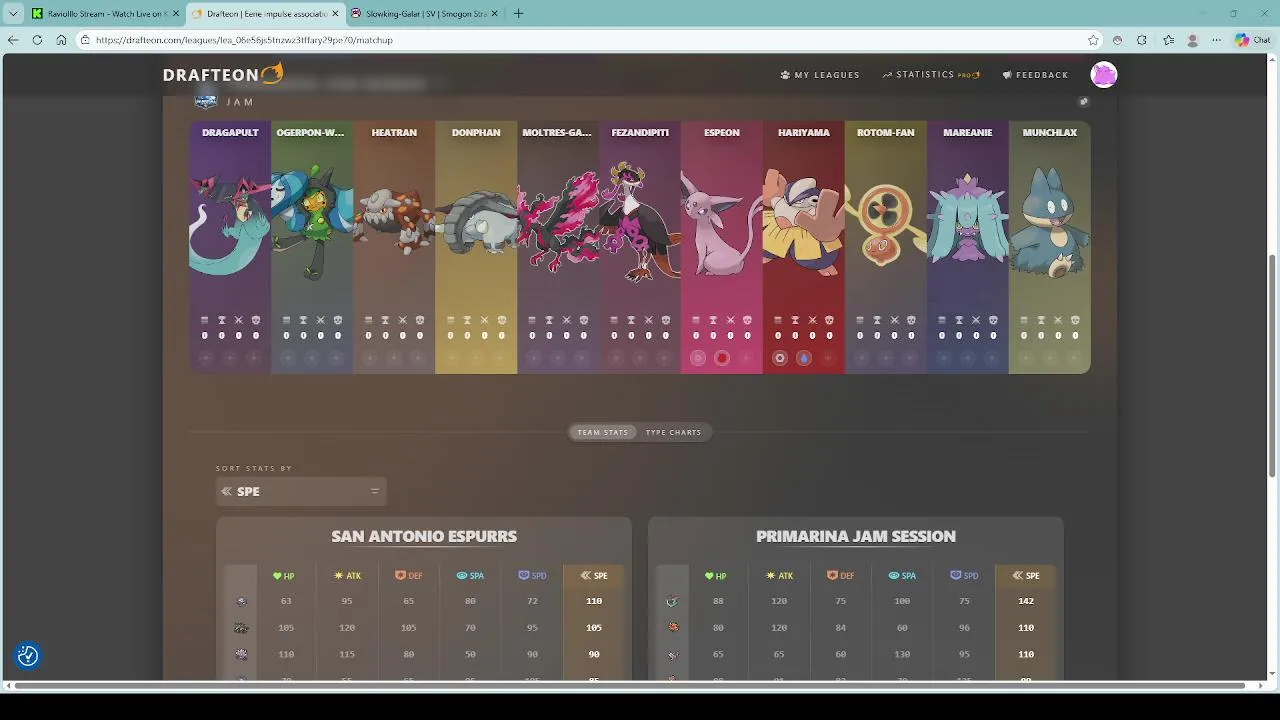Open the browser extensions puzzle icon
The width and height of the screenshot is (1280, 720).
[1142, 40]
